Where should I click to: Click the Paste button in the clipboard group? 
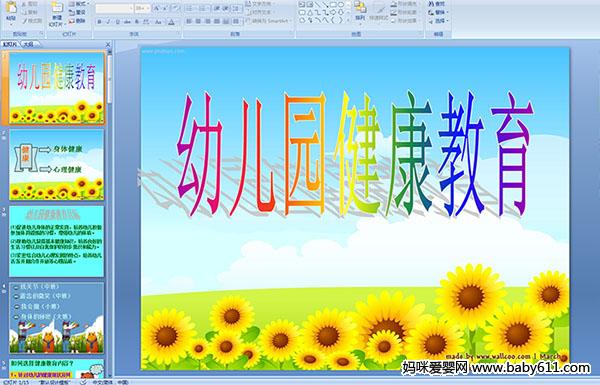(x=11, y=12)
